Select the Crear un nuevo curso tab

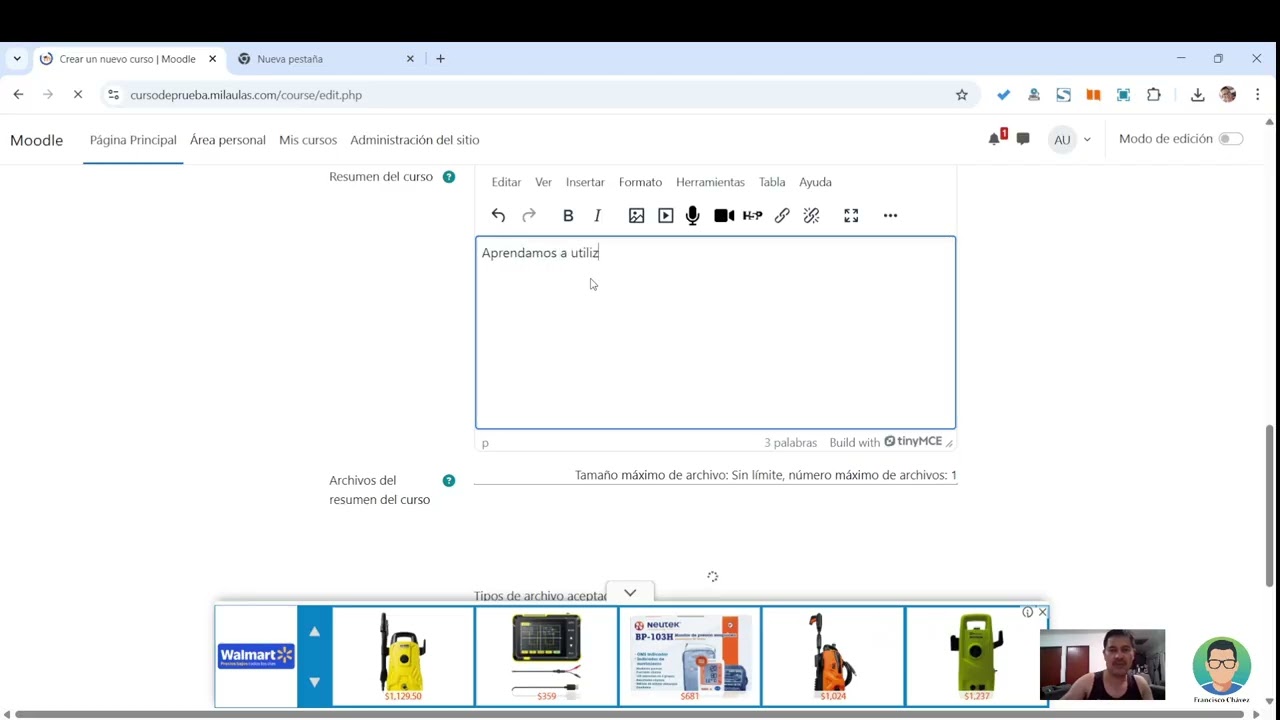(x=127, y=59)
